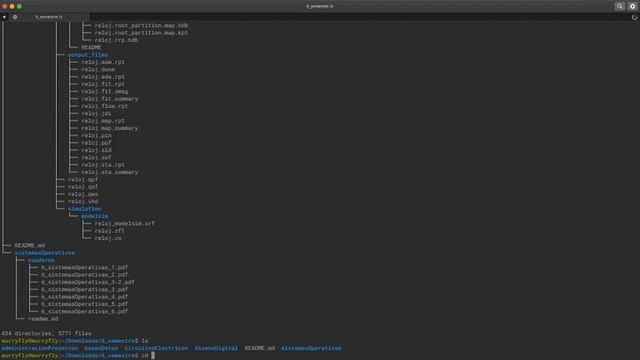The height and width of the screenshot is (360, 640).
Task: Open the tab list dropdown arrow
Action: point(4,17)
